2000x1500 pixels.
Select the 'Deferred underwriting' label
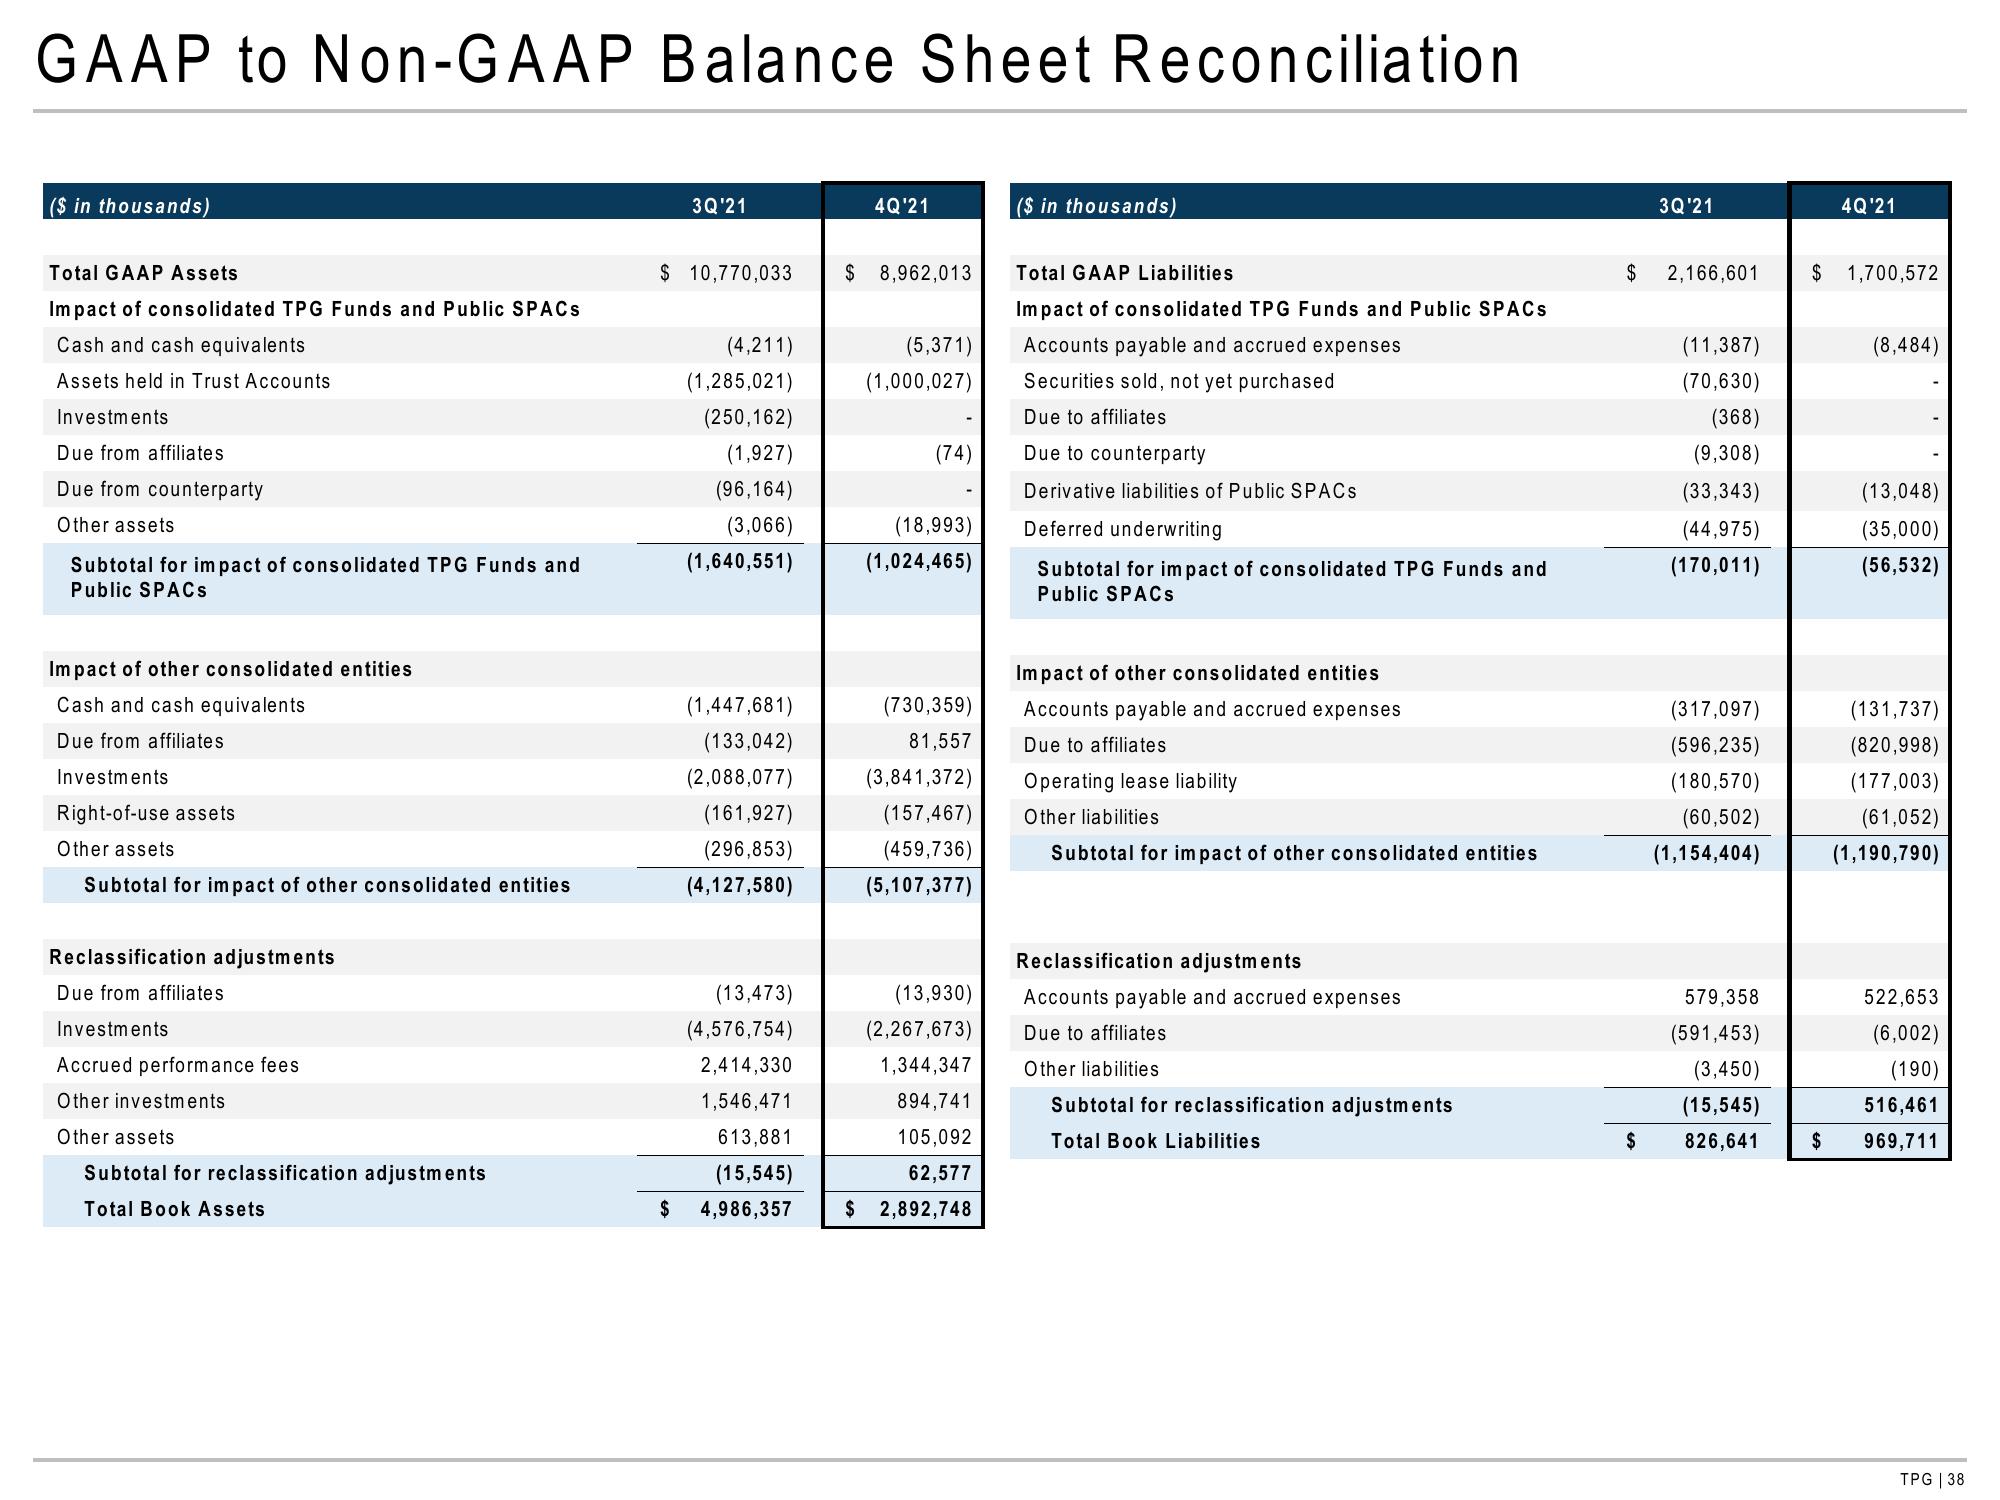[1123, 529]
